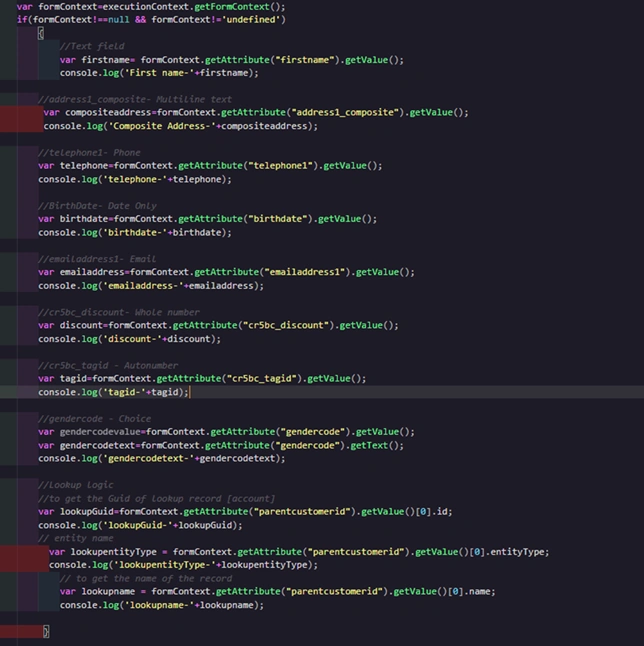Screen dimensions: 644x646
Task: Click the console.log('Composite Address-') line
Action: (x=180, y=126)
